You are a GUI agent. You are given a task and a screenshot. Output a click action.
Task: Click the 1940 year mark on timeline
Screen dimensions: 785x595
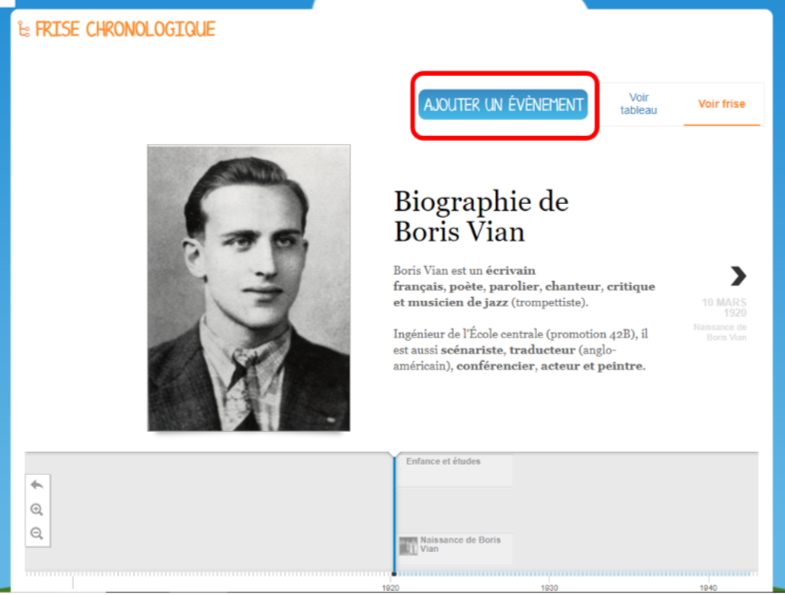click(x=708, y=588)
